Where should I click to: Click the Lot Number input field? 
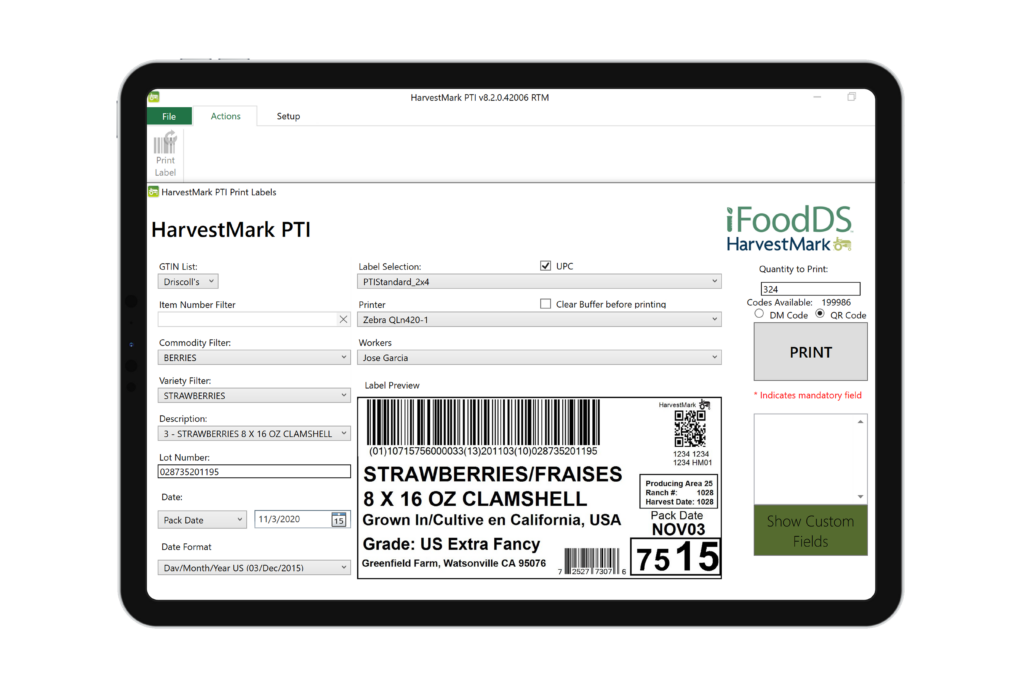tap(254, 472)
